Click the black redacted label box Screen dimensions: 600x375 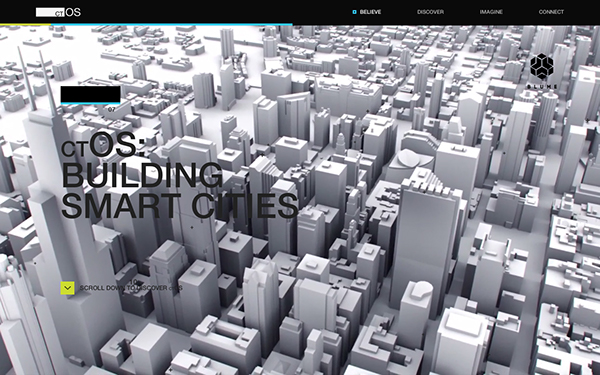click(90, 94)
